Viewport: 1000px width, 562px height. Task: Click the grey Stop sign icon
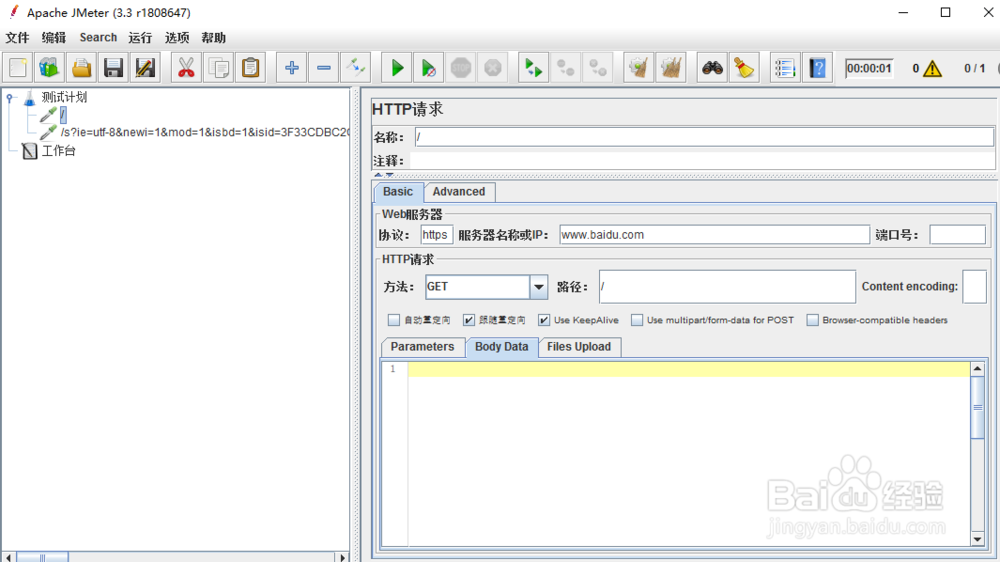pos(460,68)
